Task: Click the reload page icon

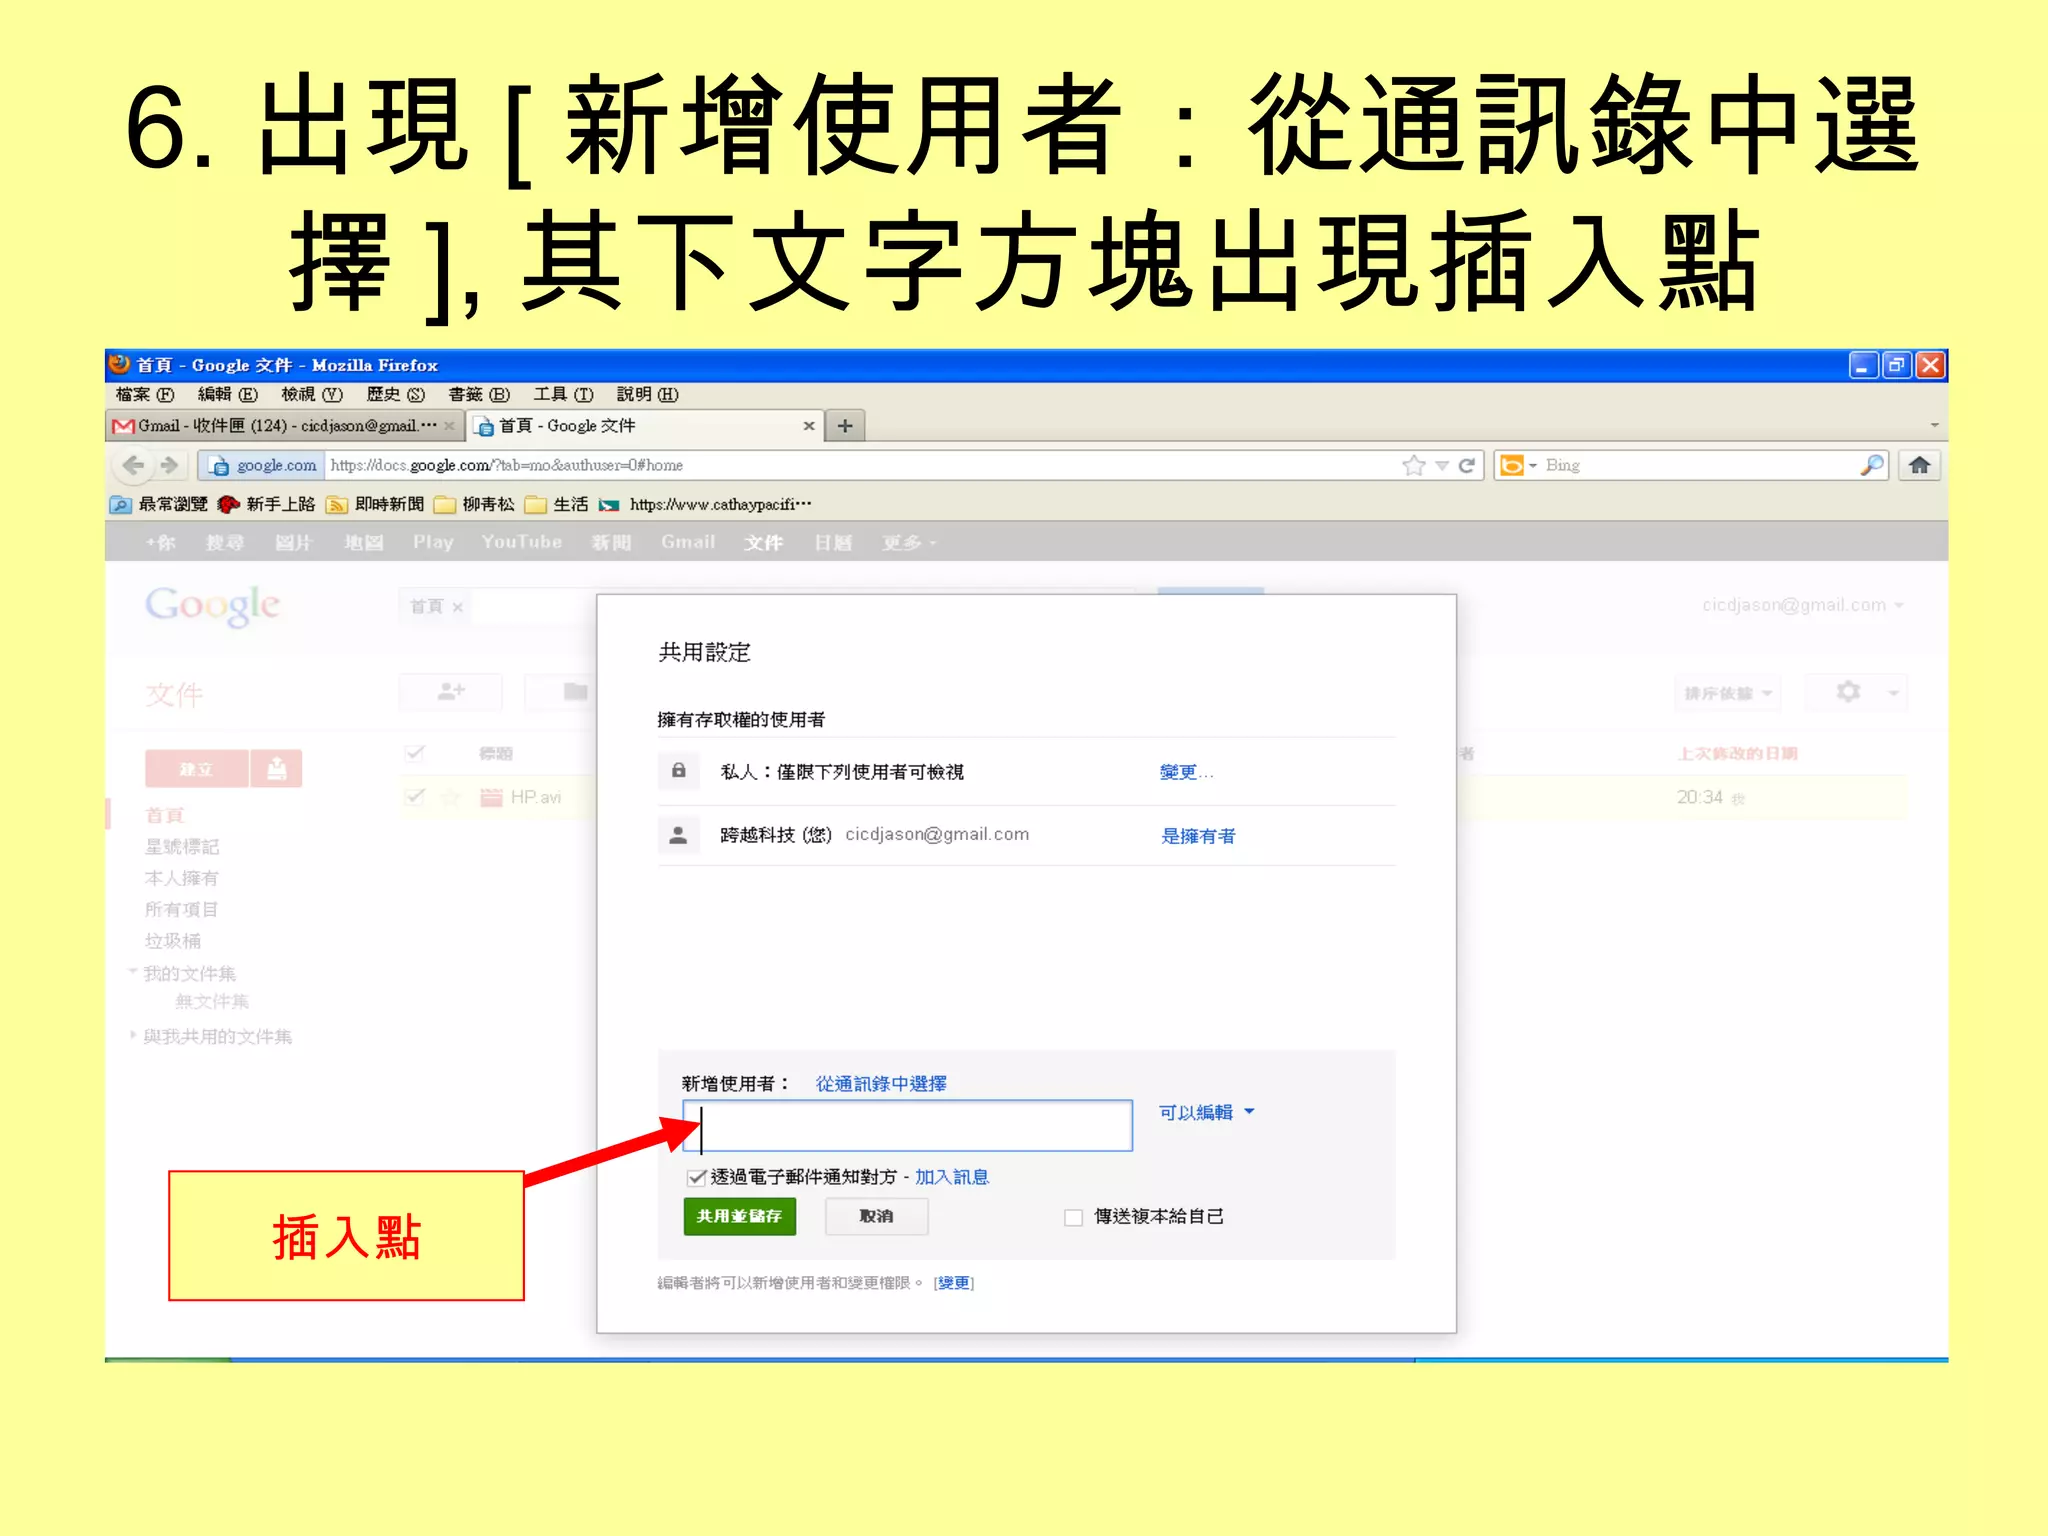Action: (1467, 465)
